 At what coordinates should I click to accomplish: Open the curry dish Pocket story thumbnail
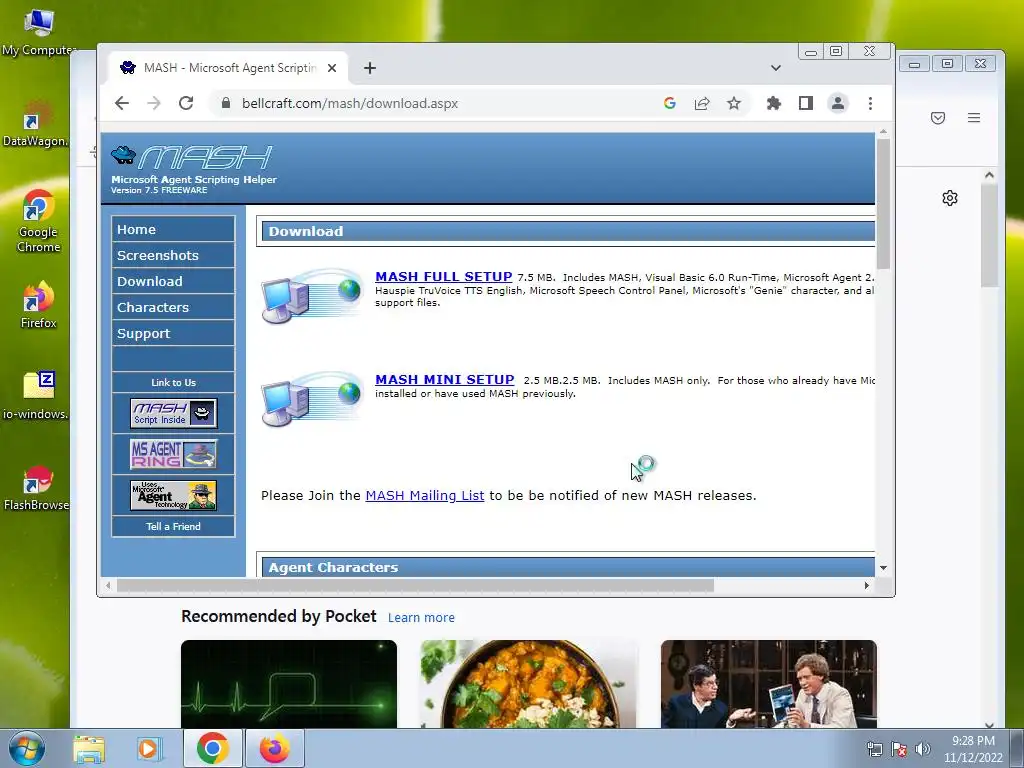coord(528,684)
